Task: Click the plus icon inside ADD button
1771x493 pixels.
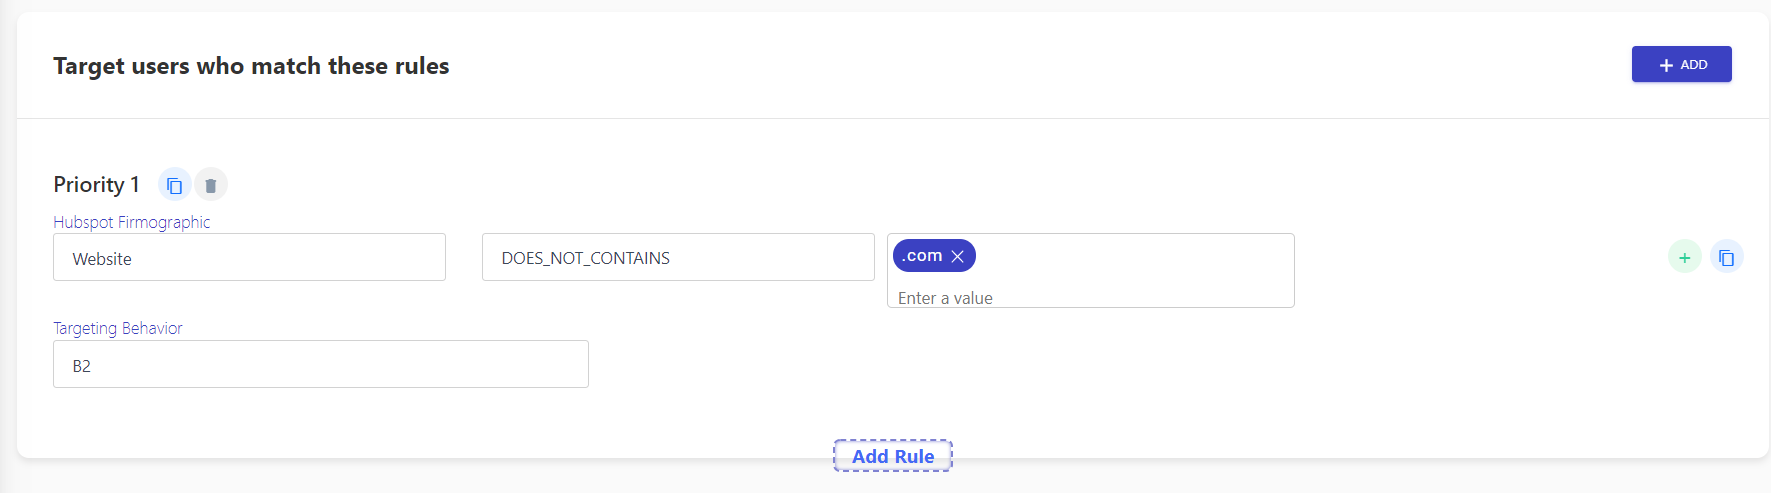Action: point(1666,65)
